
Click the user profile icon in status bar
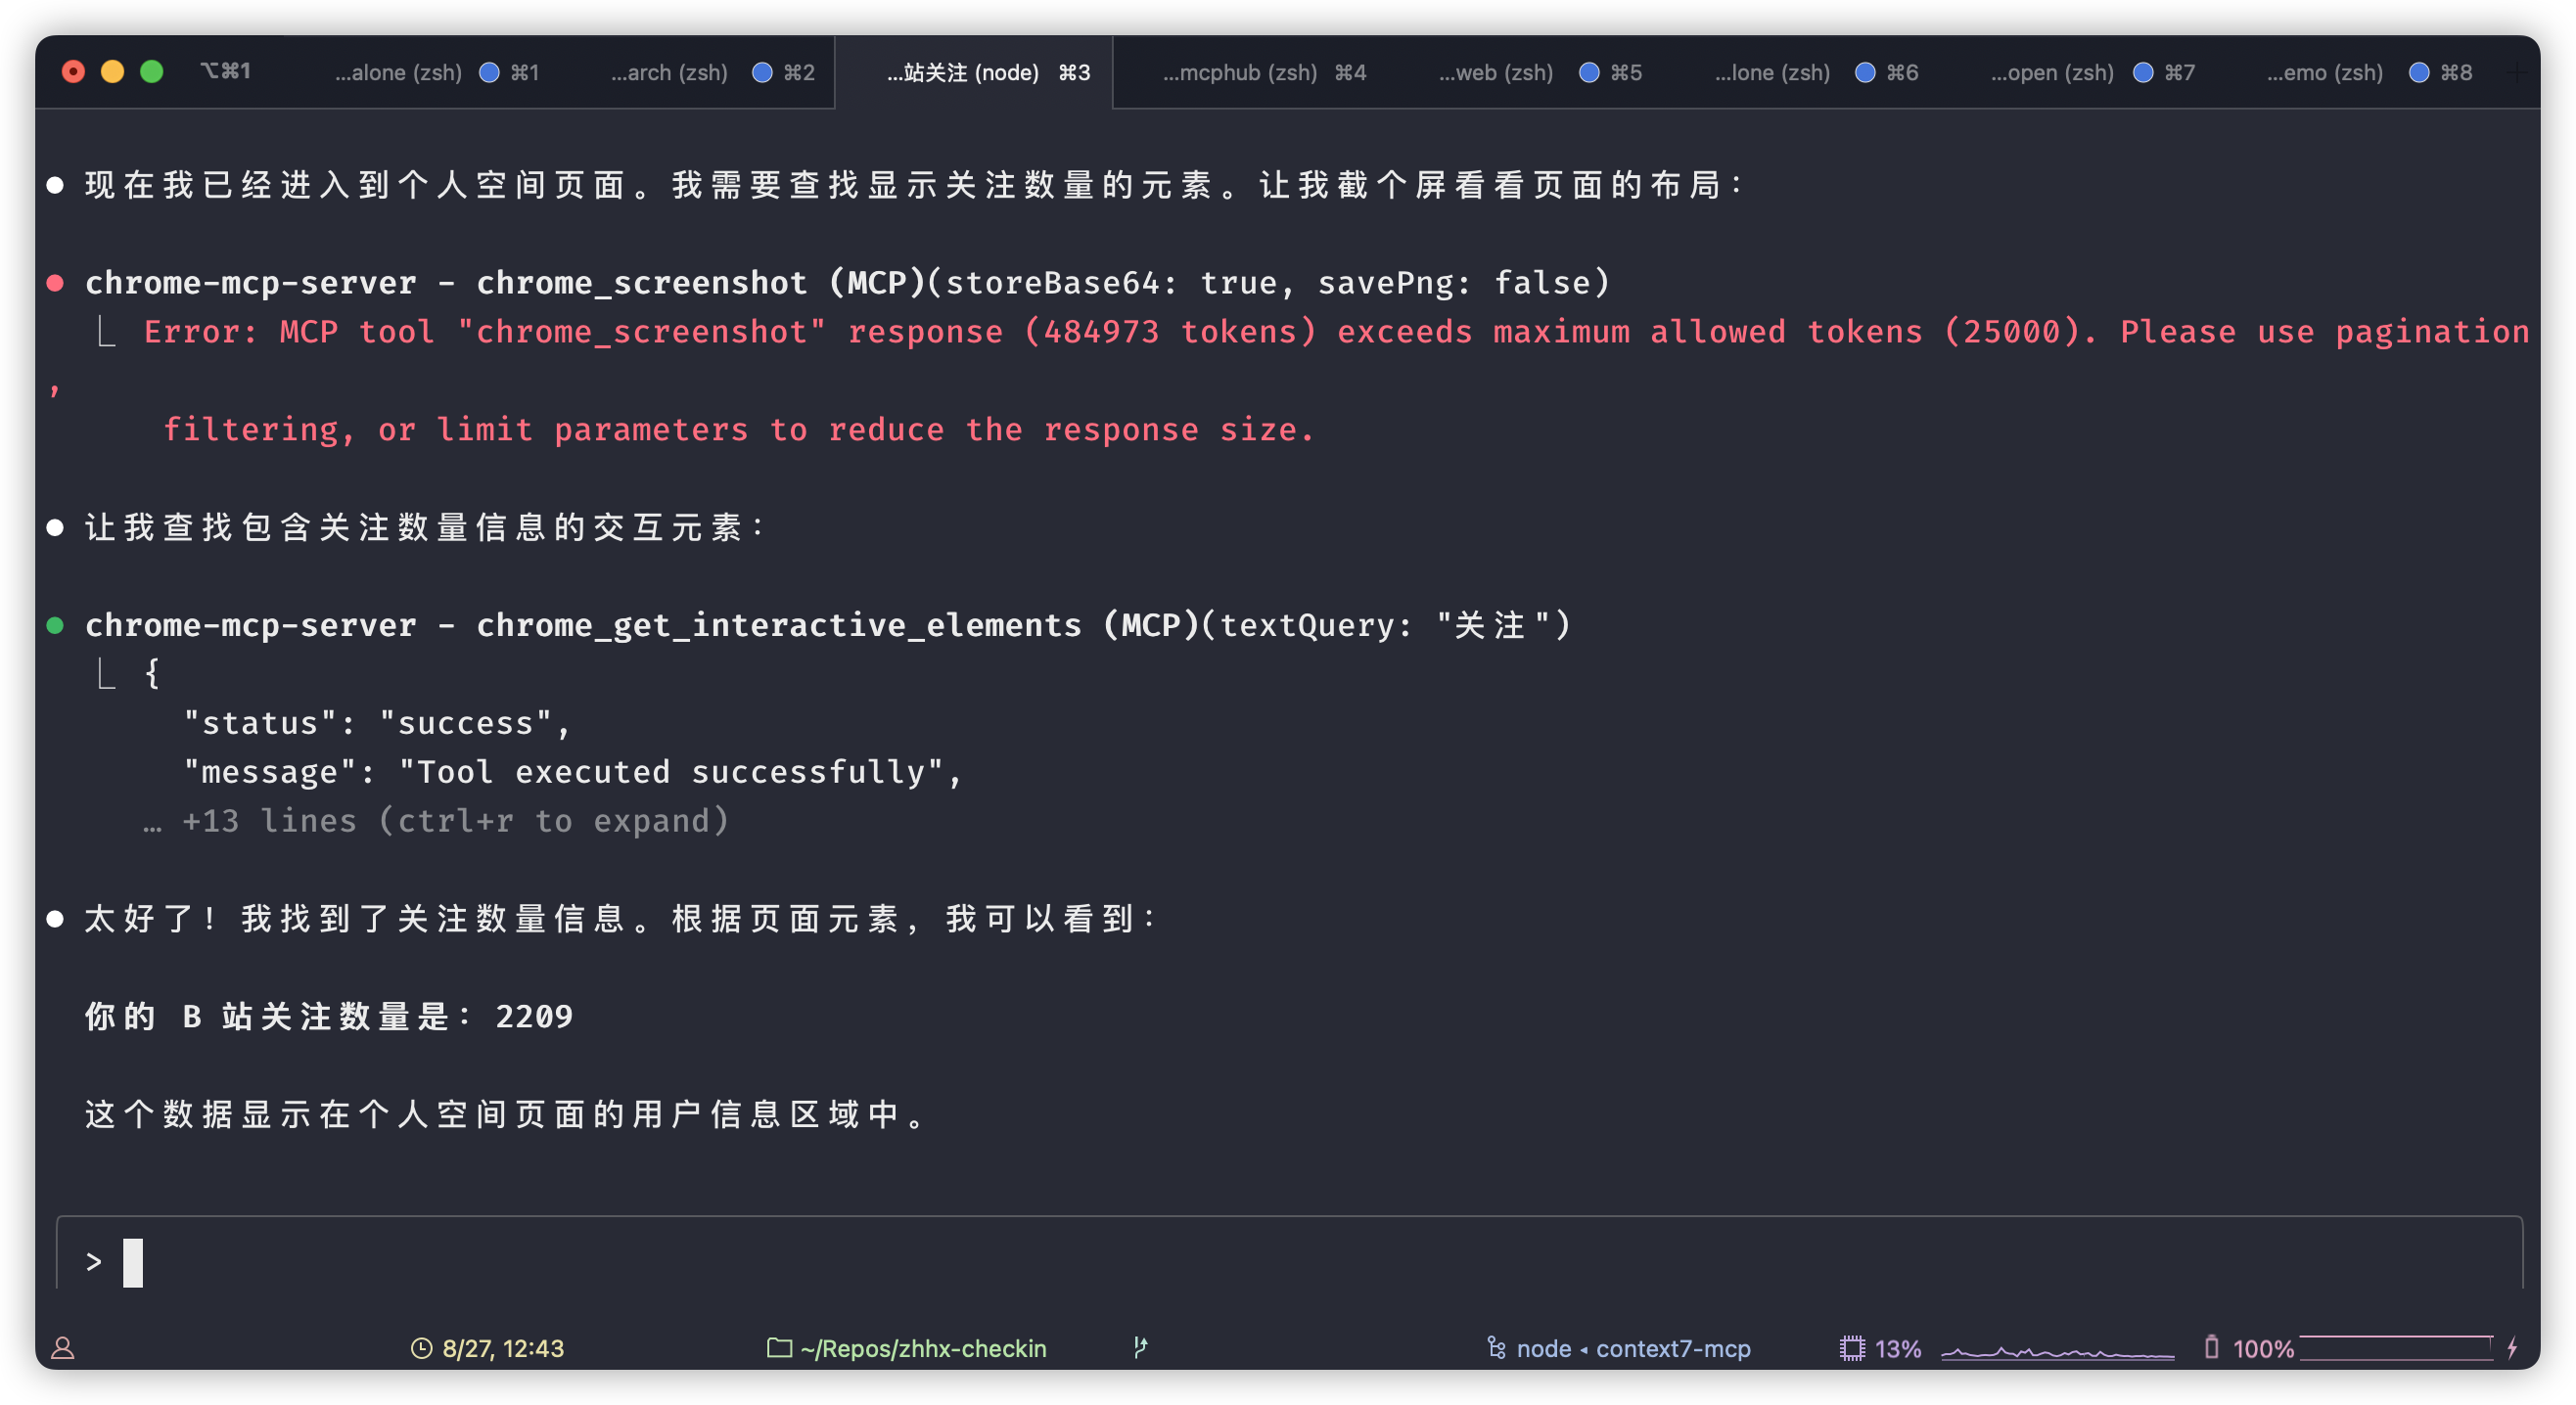pyautogui.click(x=63, y=1348)
